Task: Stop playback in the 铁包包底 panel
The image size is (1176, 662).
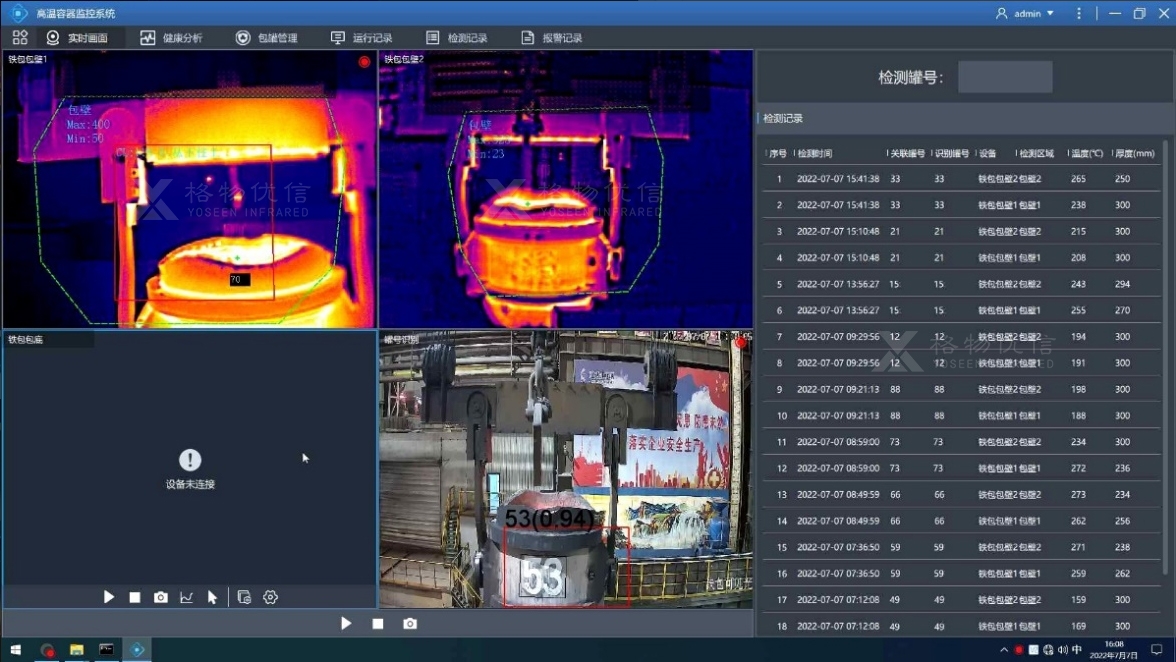Action: (135, 597)
